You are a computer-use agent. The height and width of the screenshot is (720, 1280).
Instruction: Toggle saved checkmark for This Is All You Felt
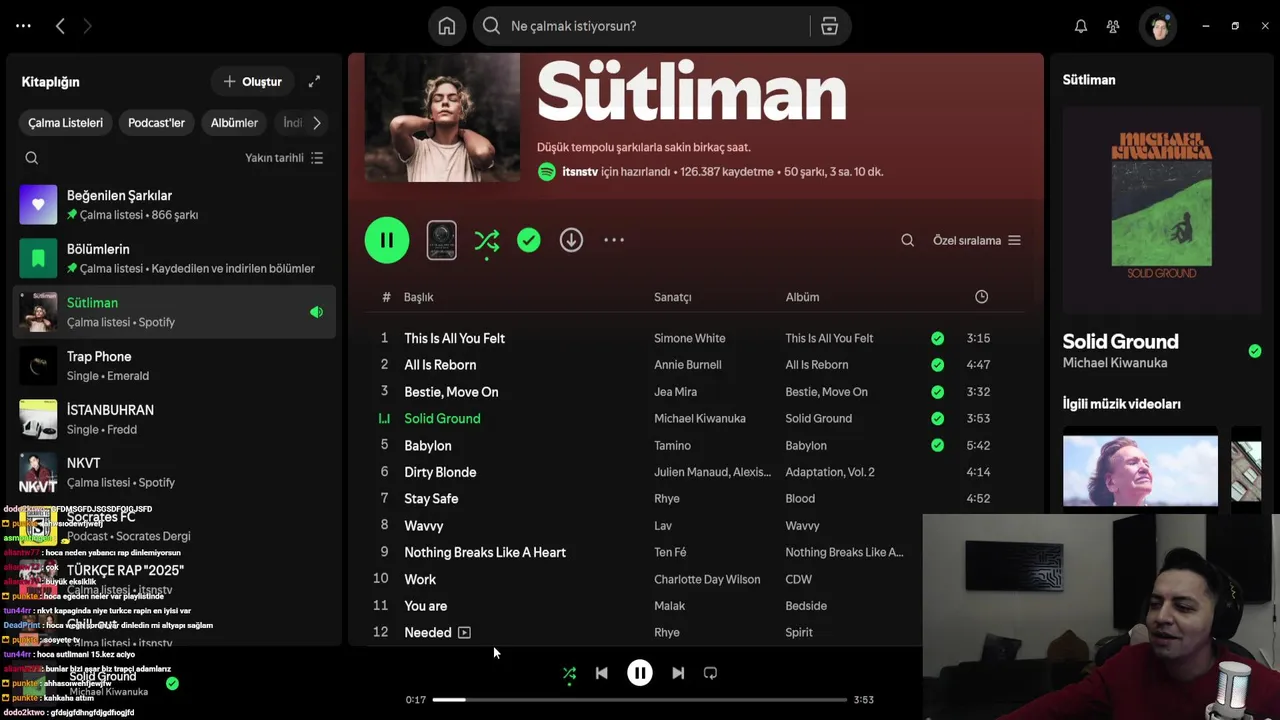pyautogui.click(x=937, y=338)
